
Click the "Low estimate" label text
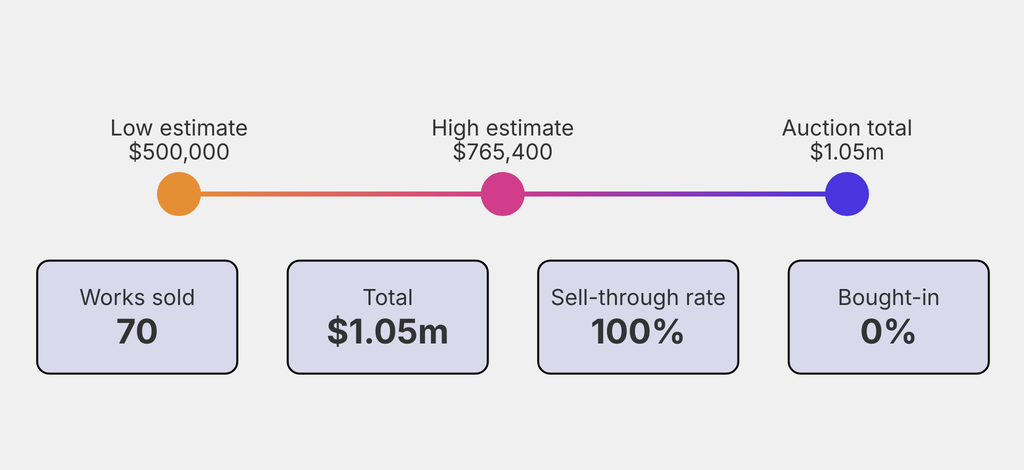click(179, 128)
